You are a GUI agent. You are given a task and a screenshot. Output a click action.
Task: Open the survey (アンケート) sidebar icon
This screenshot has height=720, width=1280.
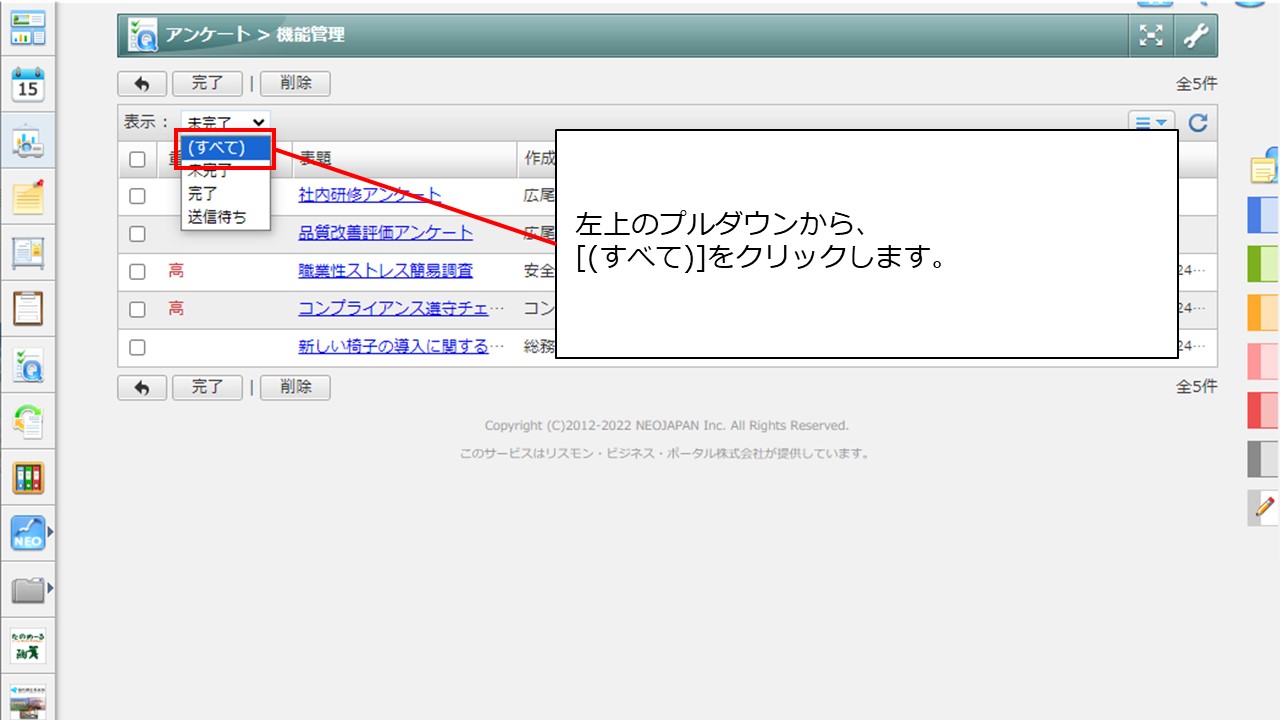click(28, 367)
